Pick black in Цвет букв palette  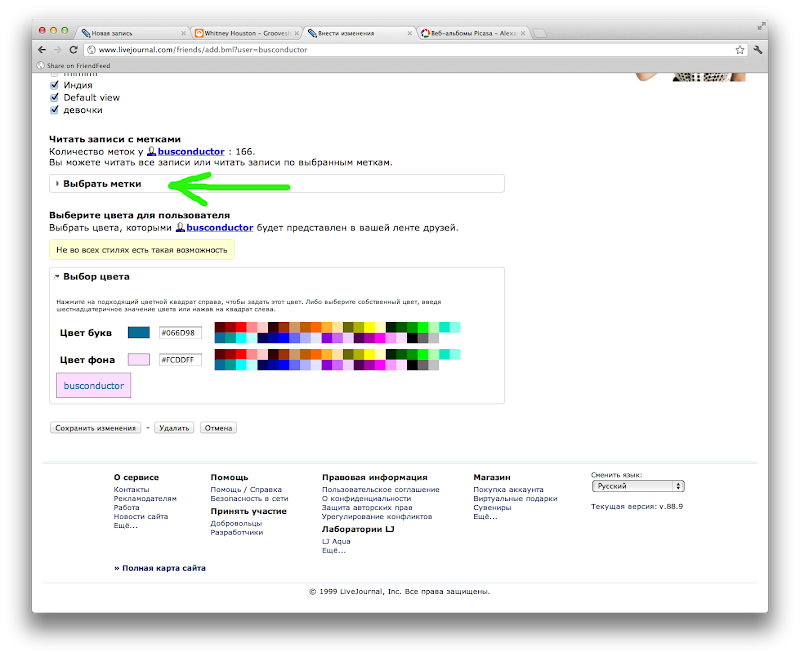pos(412,338)
